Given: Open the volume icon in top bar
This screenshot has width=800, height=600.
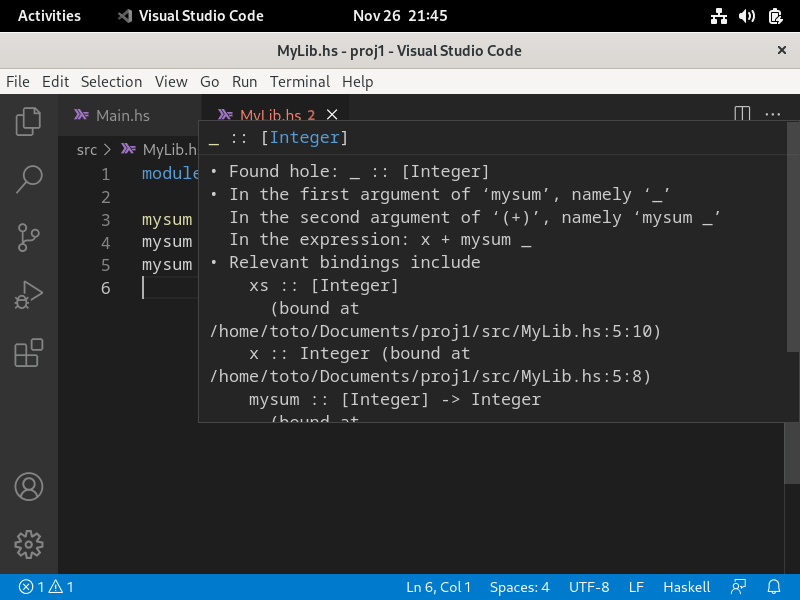Looking at the screenshot, I should [x=749, y=15].
